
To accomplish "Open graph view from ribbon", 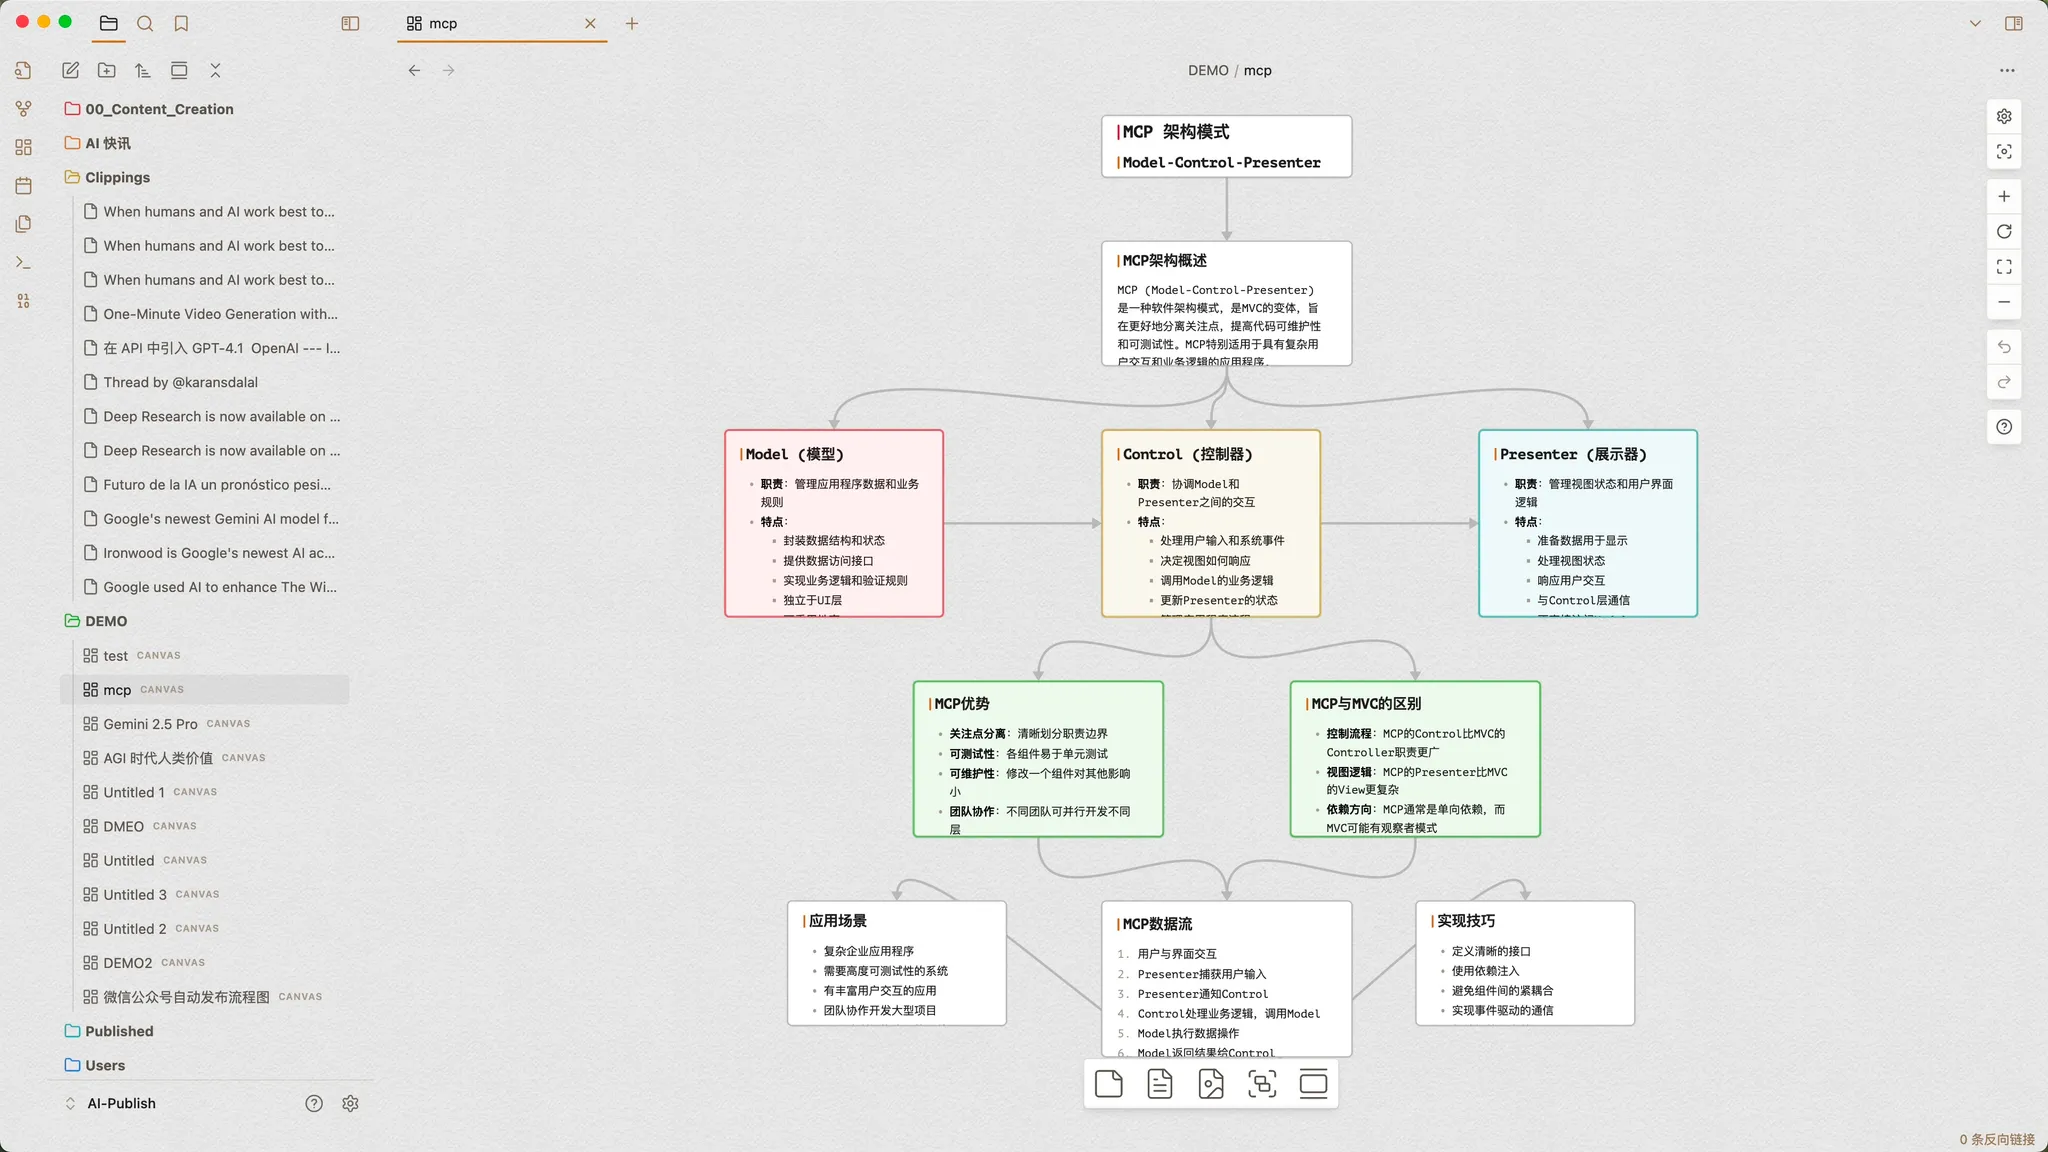I will point(24,108).
